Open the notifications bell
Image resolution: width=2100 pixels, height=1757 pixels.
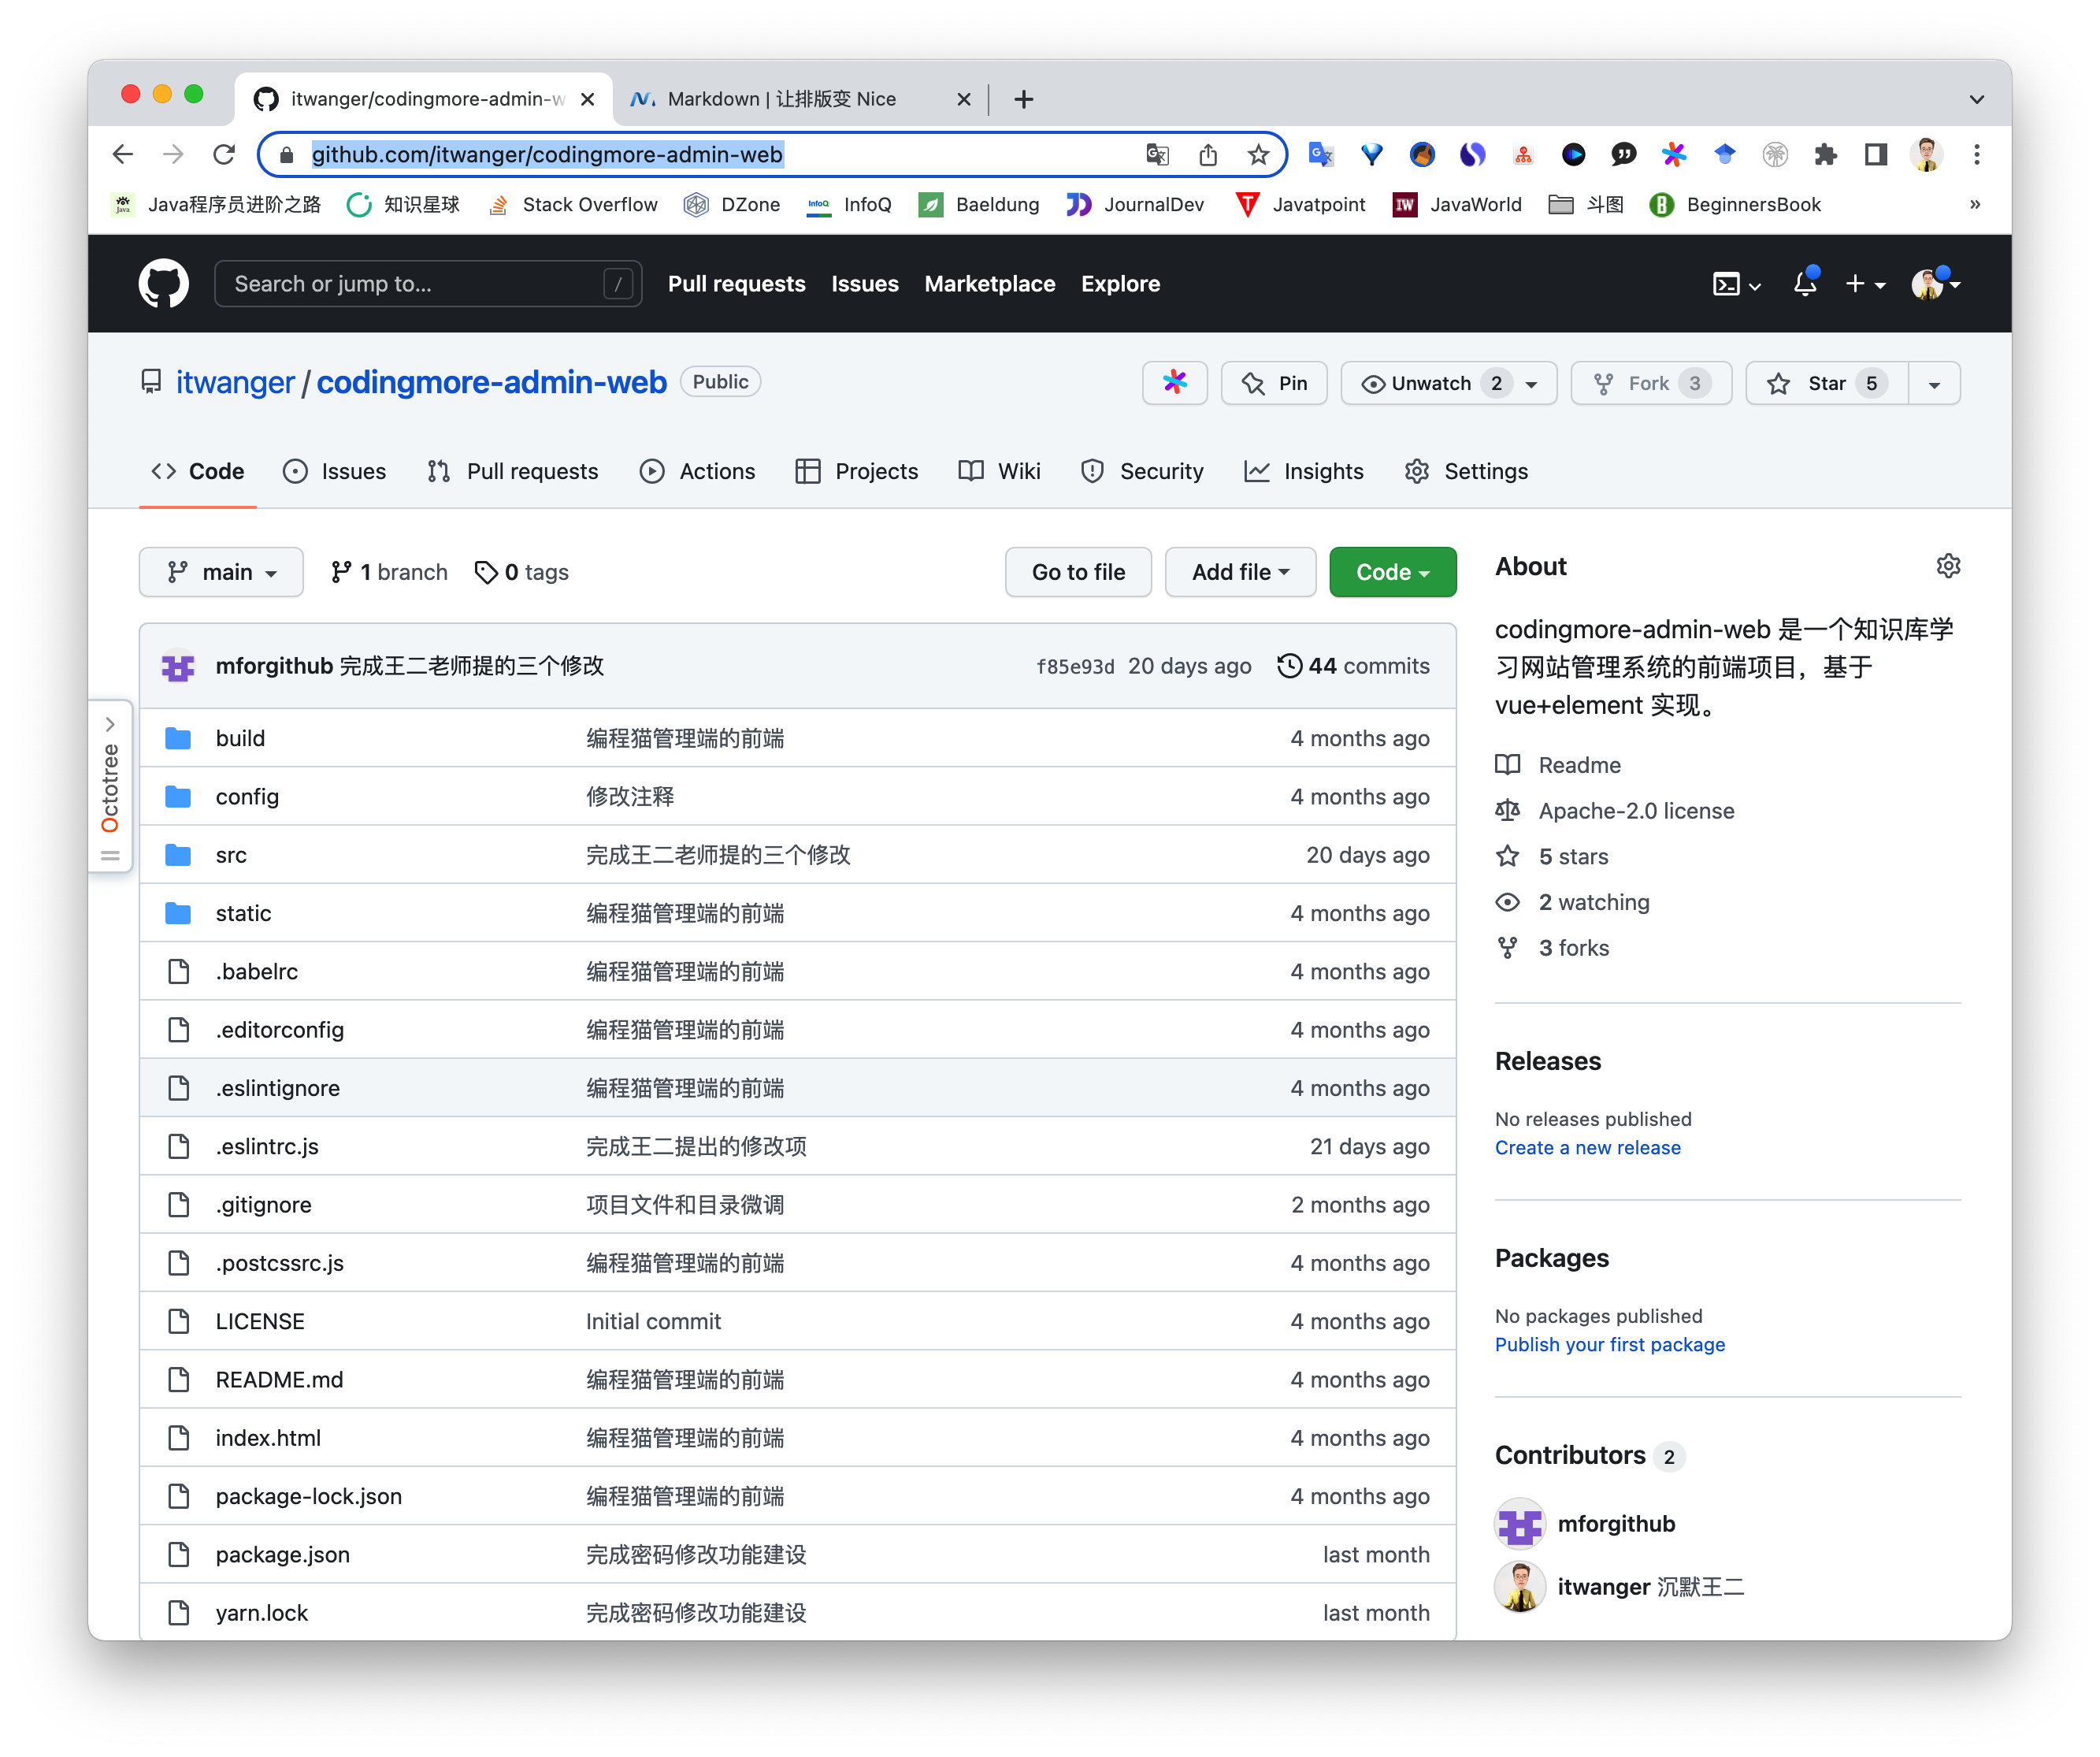1804,284
